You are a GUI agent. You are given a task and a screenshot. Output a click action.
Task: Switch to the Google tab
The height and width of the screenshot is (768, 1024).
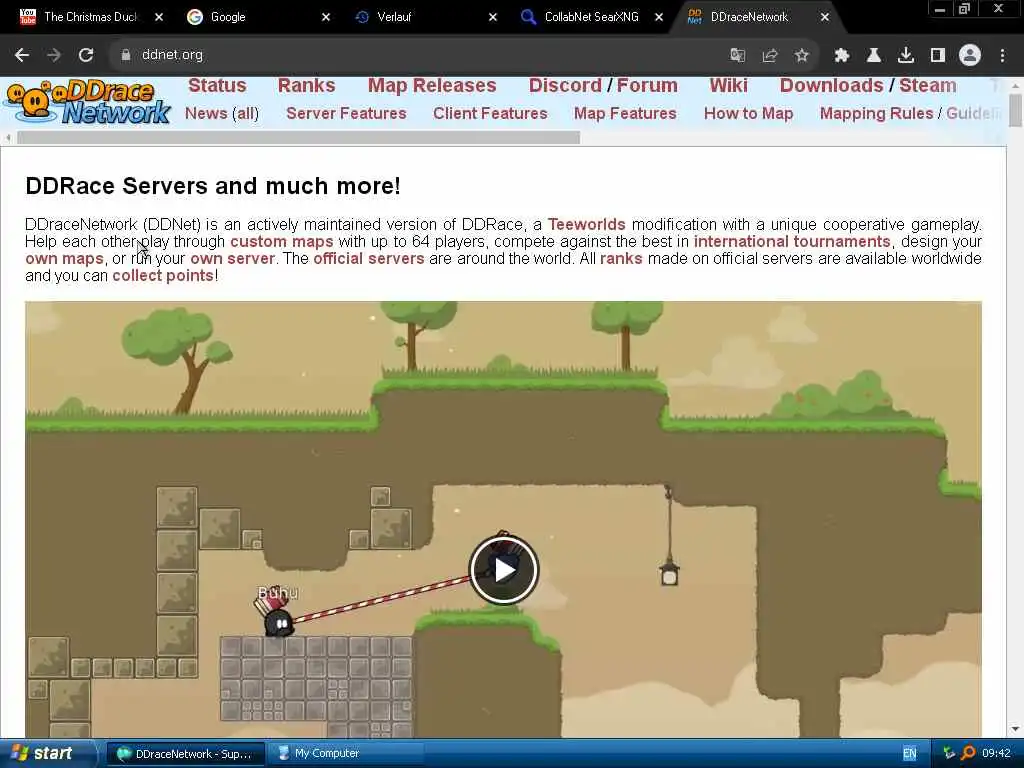pos(227,17)
